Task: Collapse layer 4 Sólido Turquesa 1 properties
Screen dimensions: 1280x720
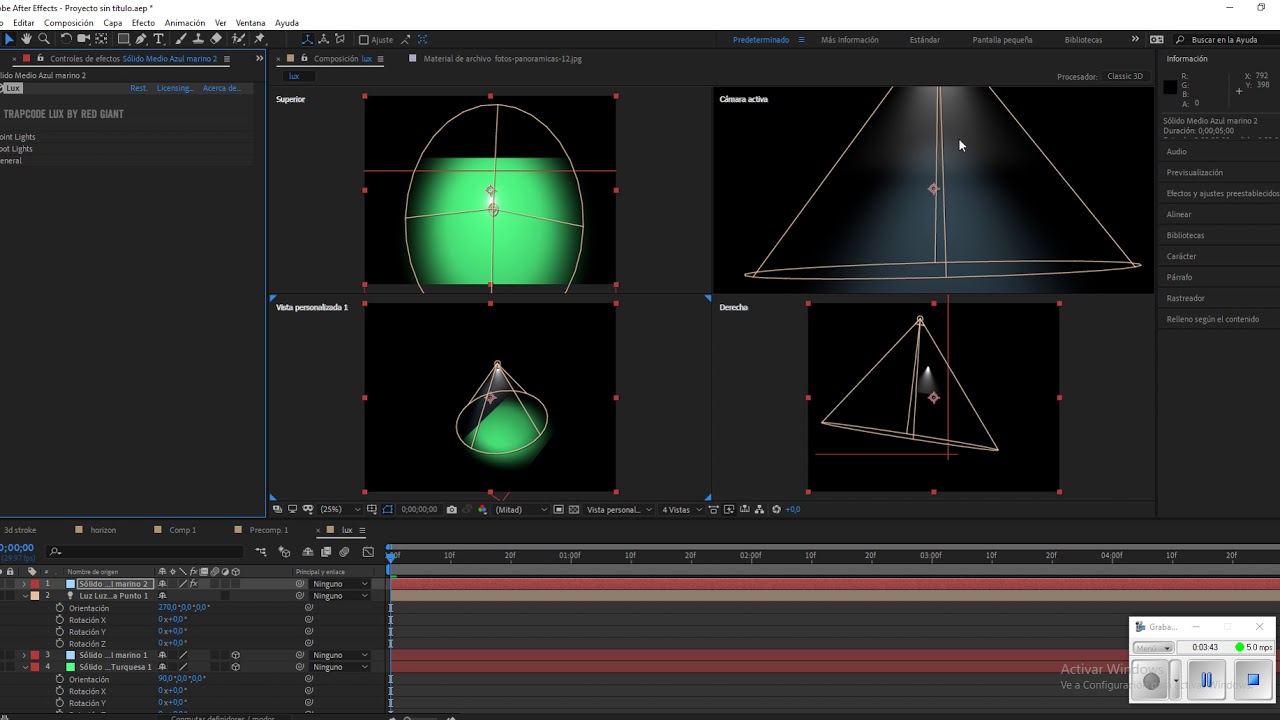Action: click(24, 667)
